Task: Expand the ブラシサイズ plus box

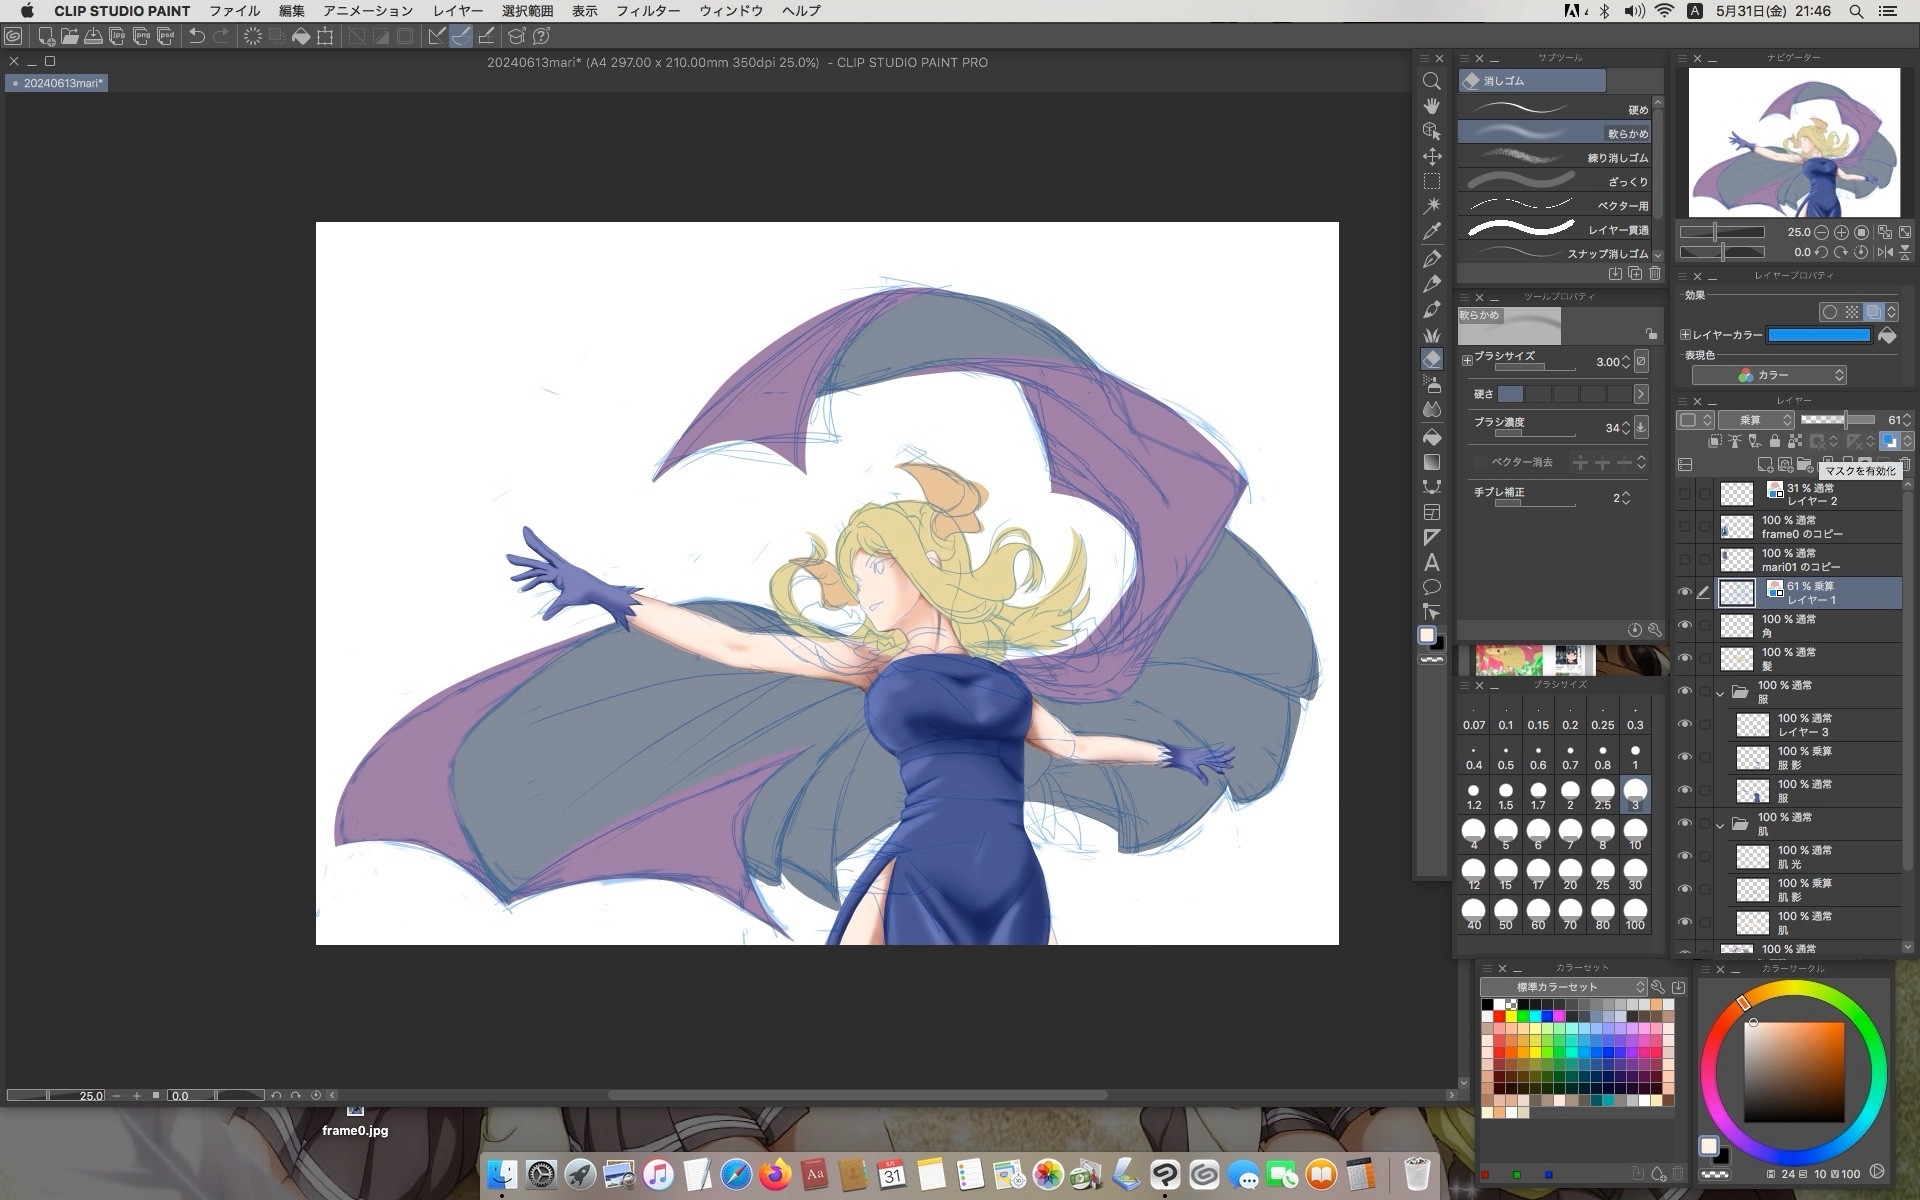Action: coord(1467,360)
